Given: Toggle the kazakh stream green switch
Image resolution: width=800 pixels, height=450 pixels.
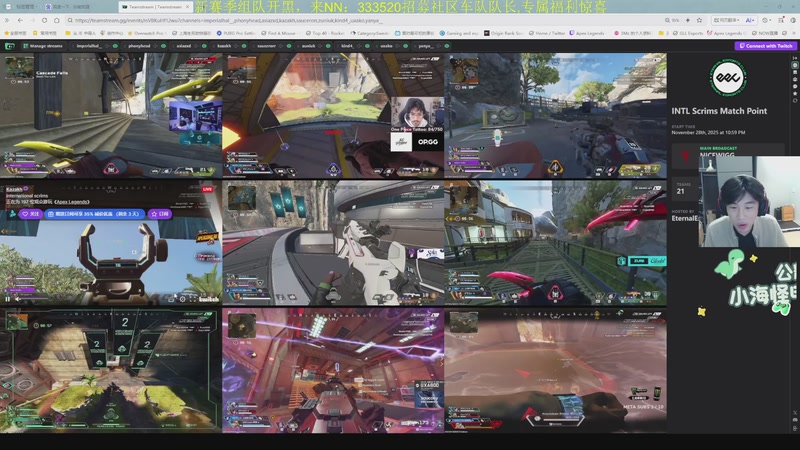Looking at the screenshot, I should [x=244, y=46].
